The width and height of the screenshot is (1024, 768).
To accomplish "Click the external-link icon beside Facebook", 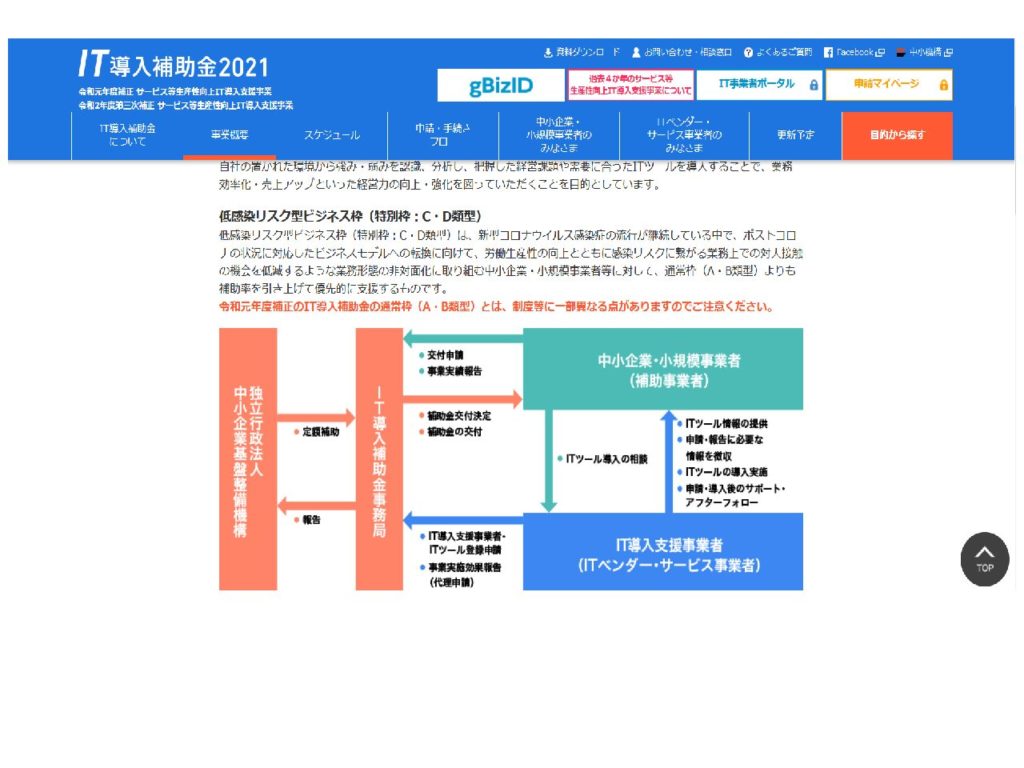I will (x=878, y=51).
